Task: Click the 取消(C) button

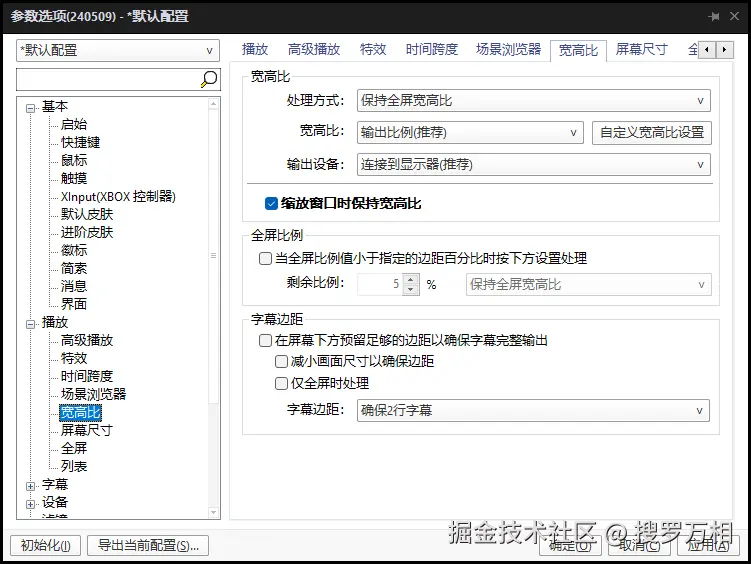Action: click(639, 545)
